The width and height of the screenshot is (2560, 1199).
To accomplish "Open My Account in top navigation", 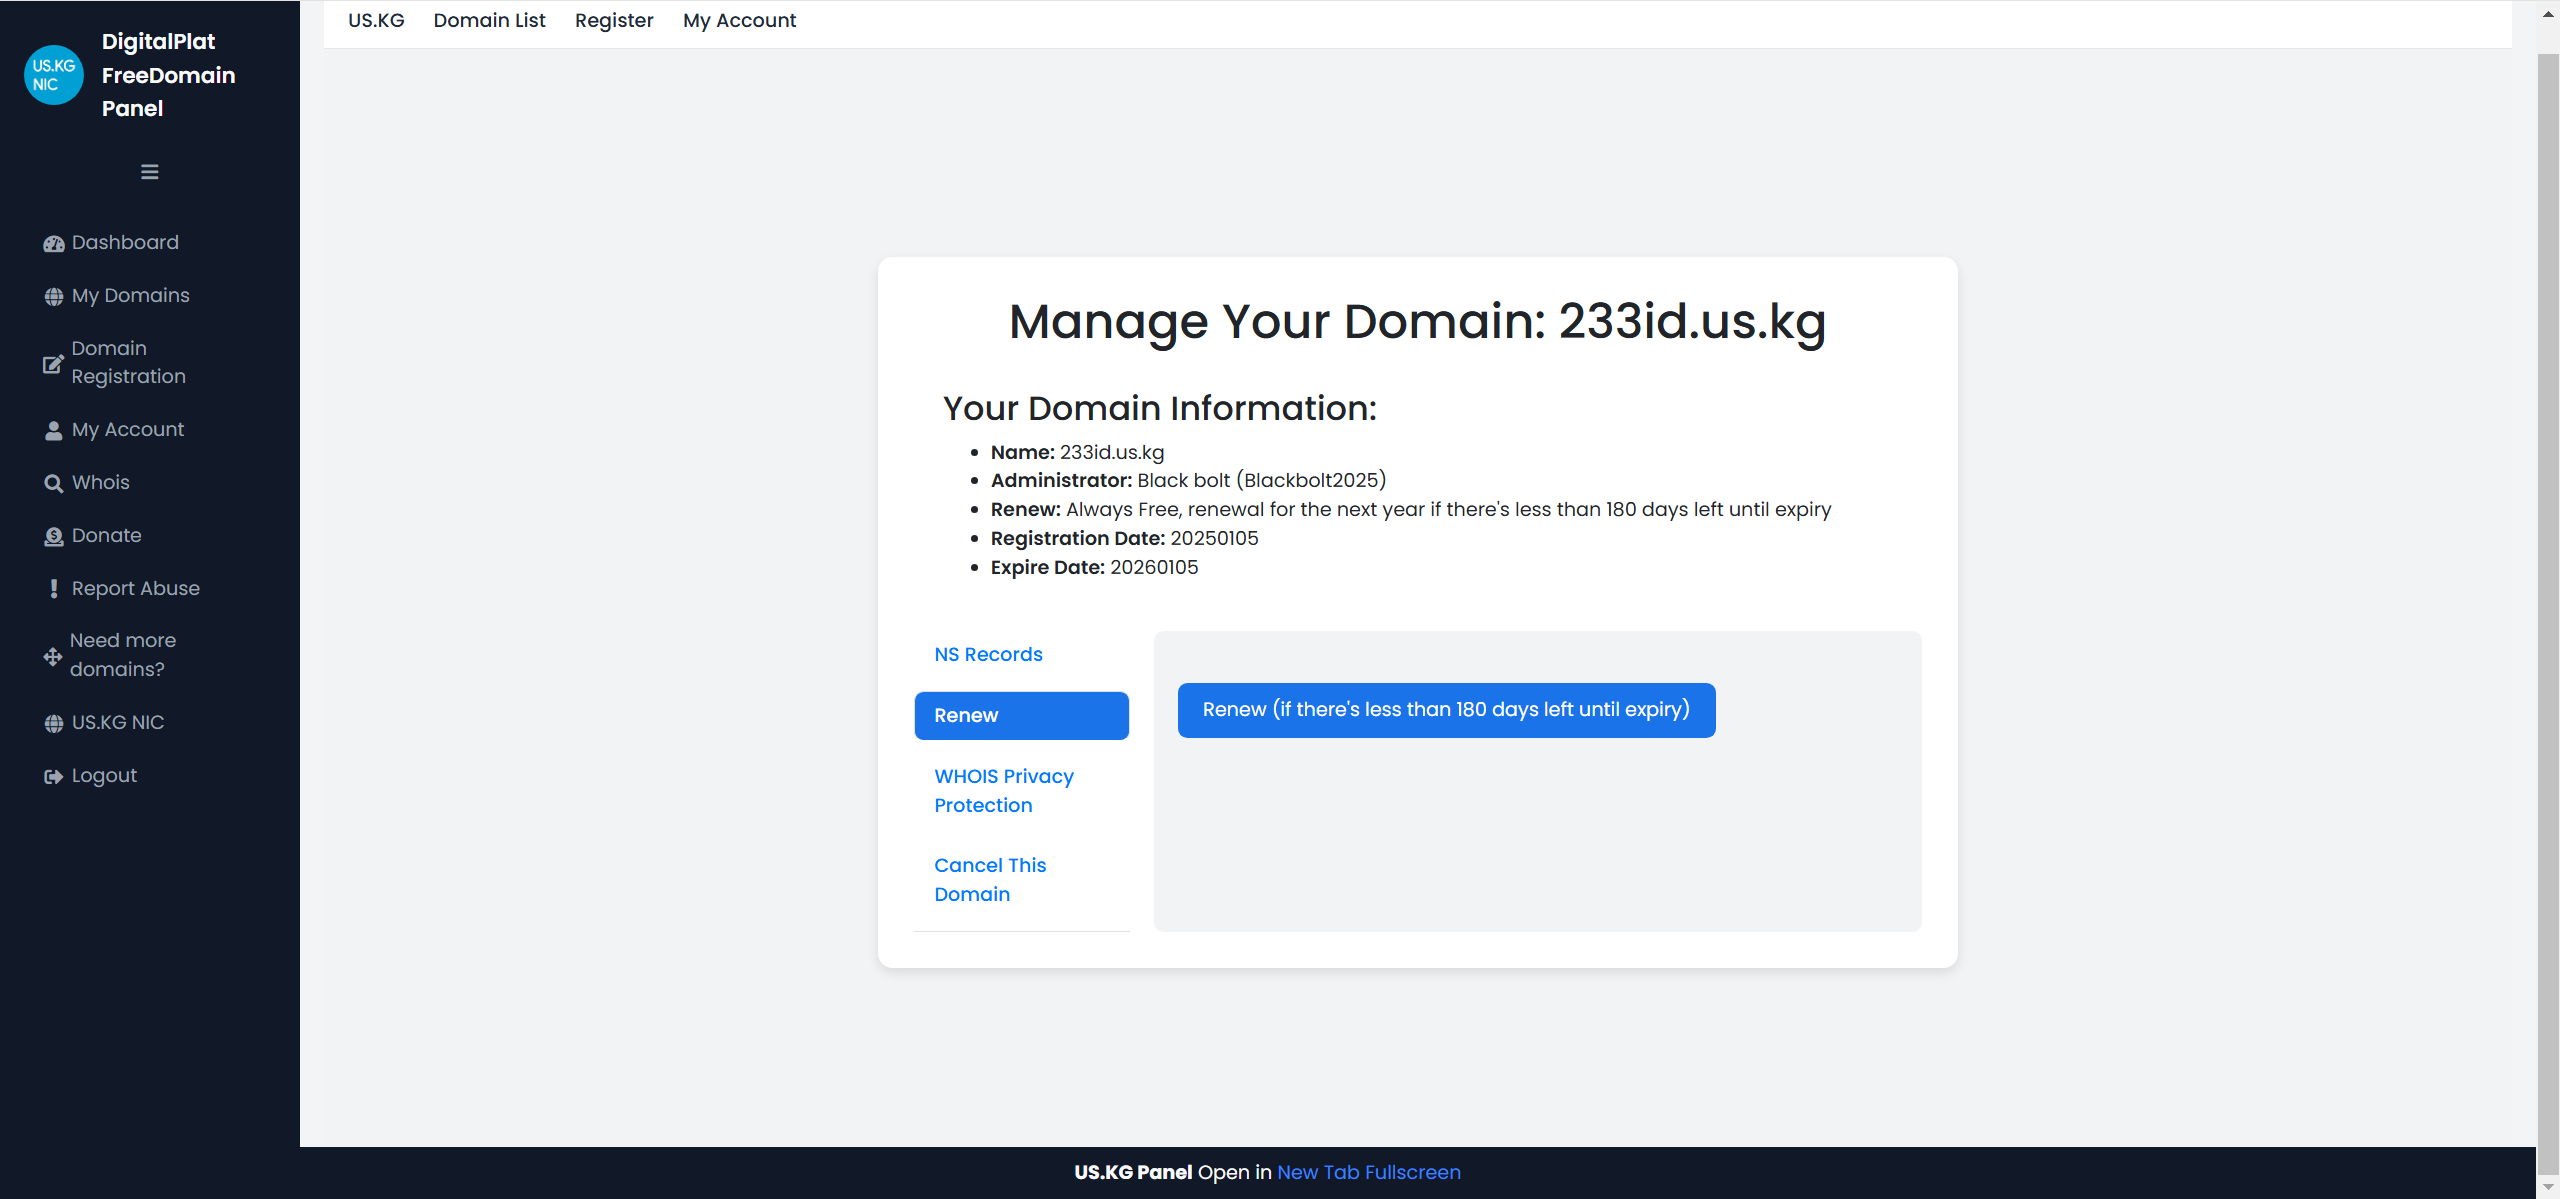I will click(x=740, y=20).
